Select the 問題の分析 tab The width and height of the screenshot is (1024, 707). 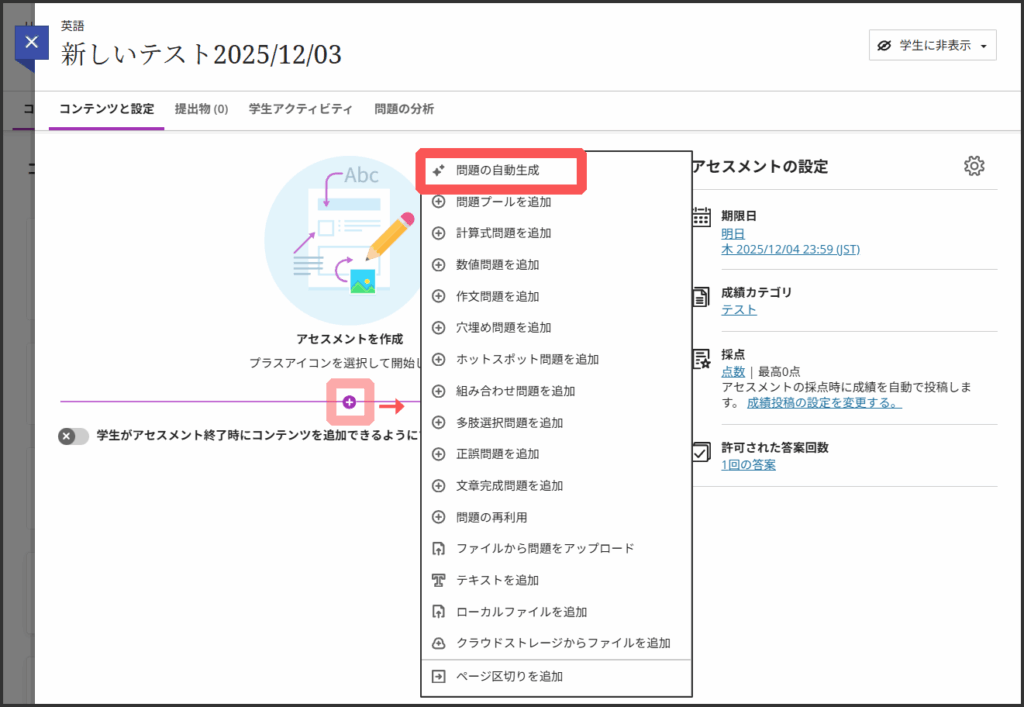404,109
